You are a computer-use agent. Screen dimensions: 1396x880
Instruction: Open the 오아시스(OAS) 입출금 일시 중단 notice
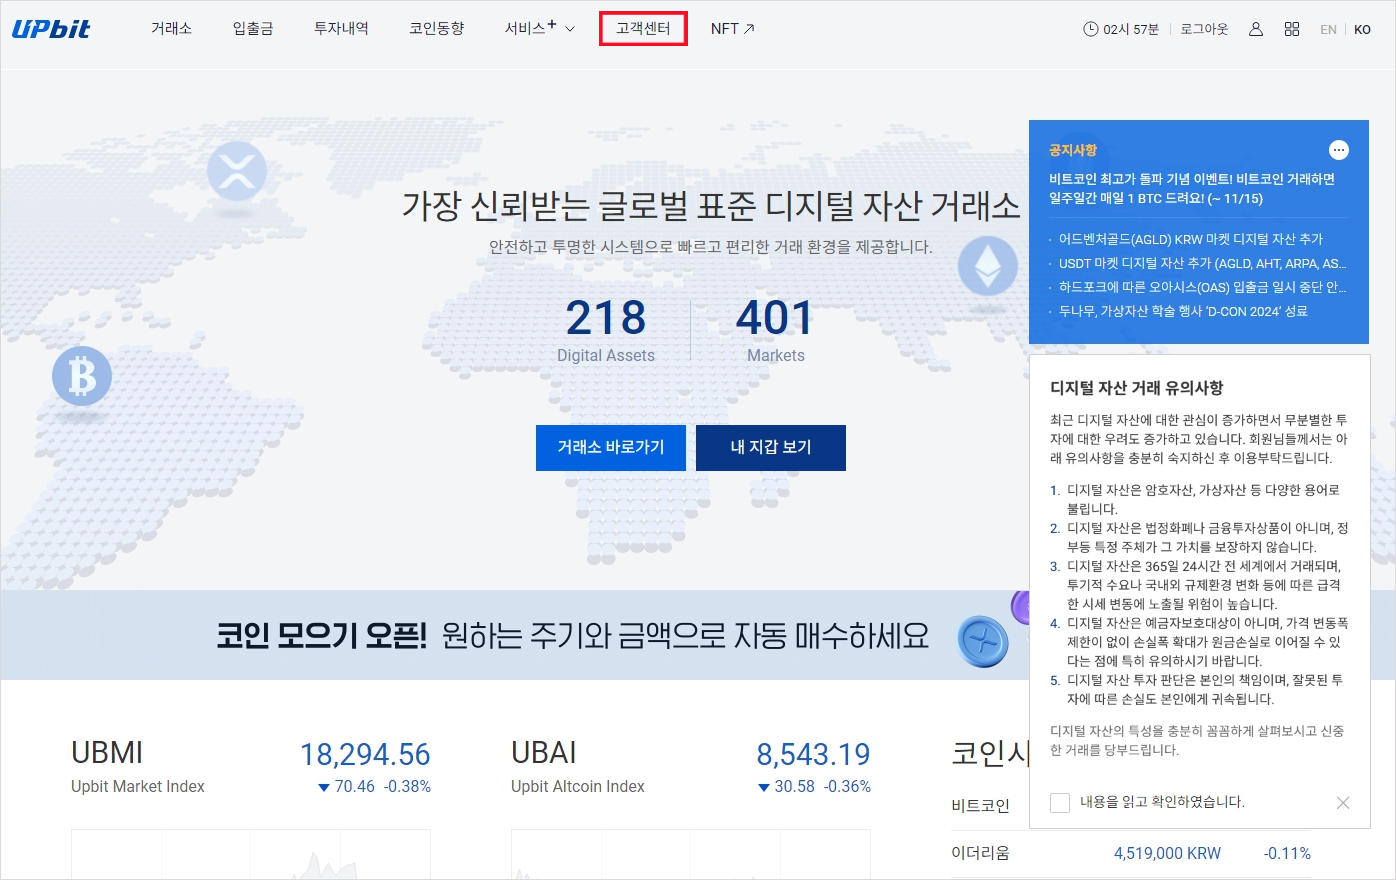1202,287
